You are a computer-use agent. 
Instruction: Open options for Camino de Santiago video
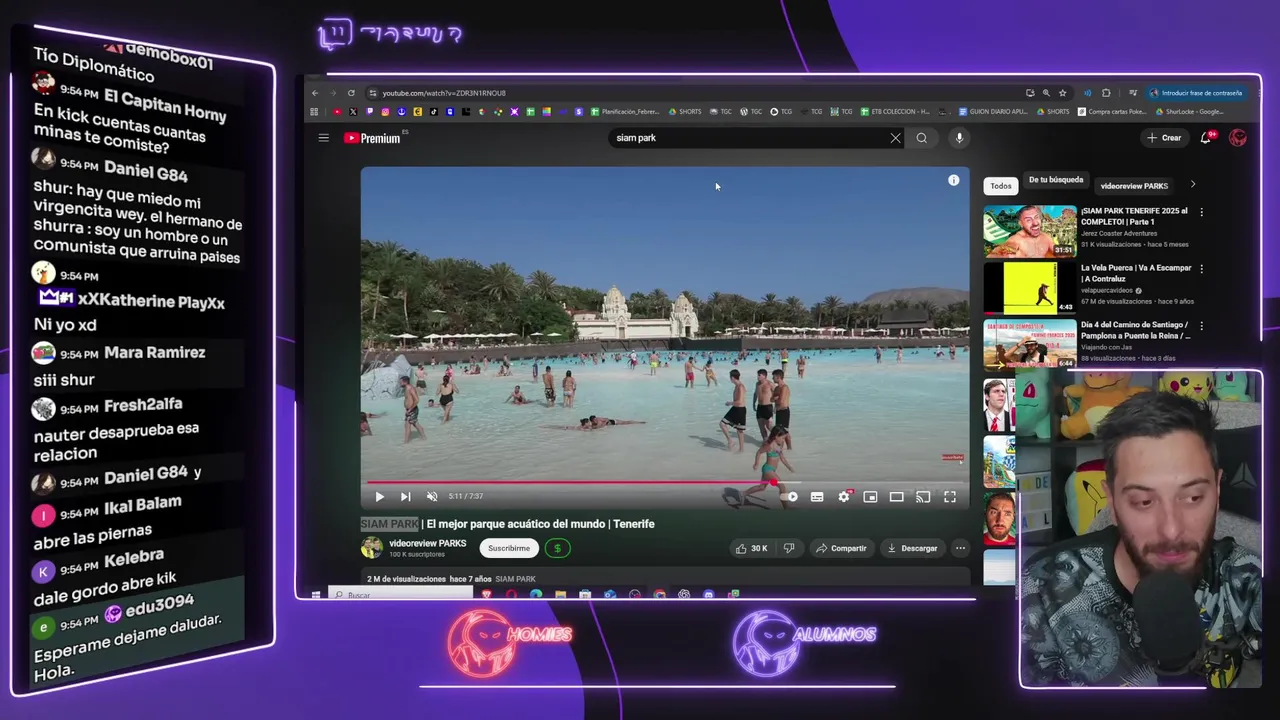click(1201, 326)
